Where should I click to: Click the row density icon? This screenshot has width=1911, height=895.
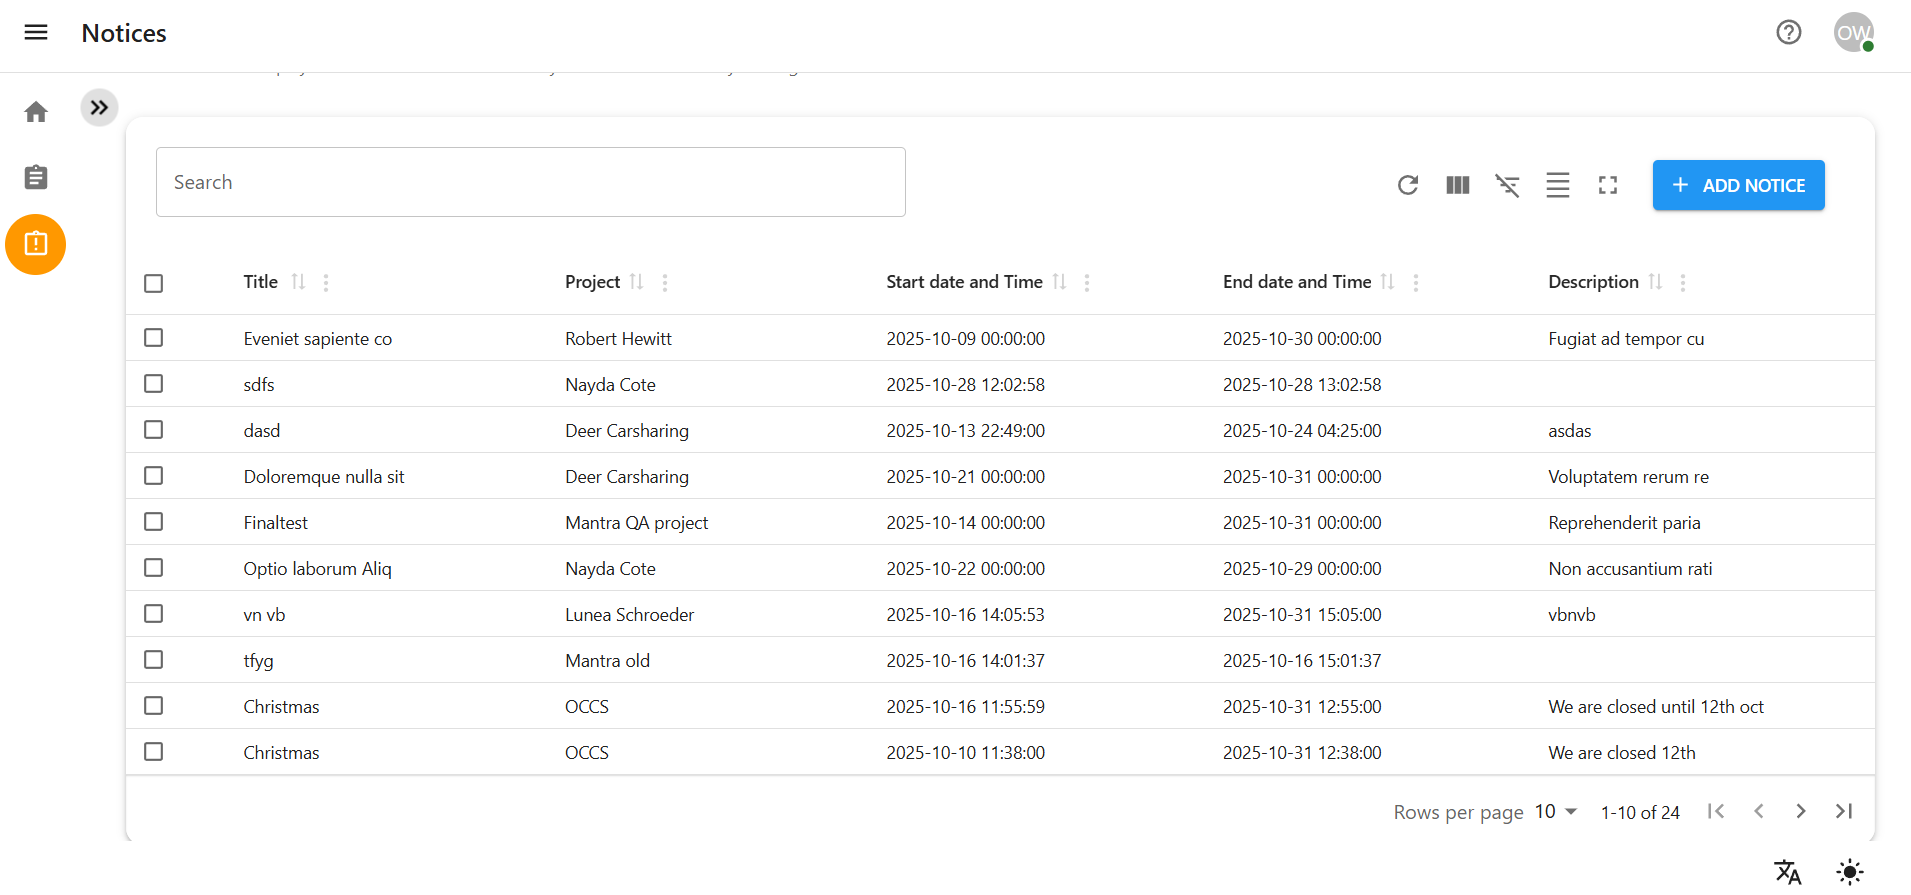[x=1557, y=185]
